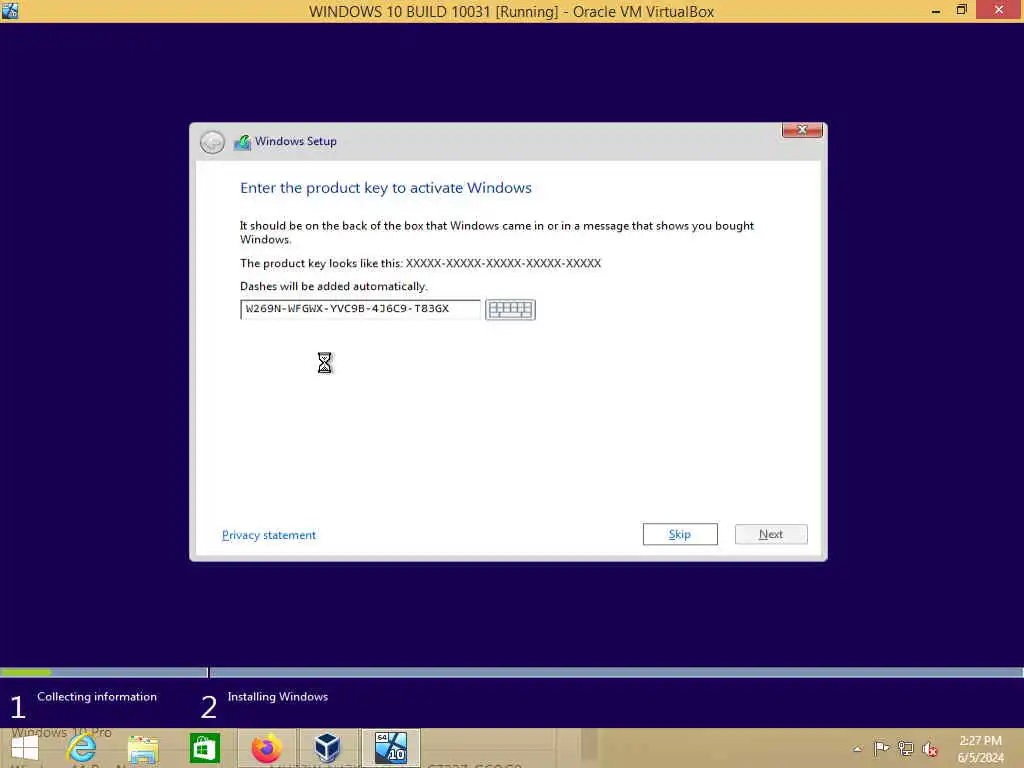Viewport: 1024px width, 768px height.
Task: Launch Firefox from the taskbar
Action: [x=266, y=748]
